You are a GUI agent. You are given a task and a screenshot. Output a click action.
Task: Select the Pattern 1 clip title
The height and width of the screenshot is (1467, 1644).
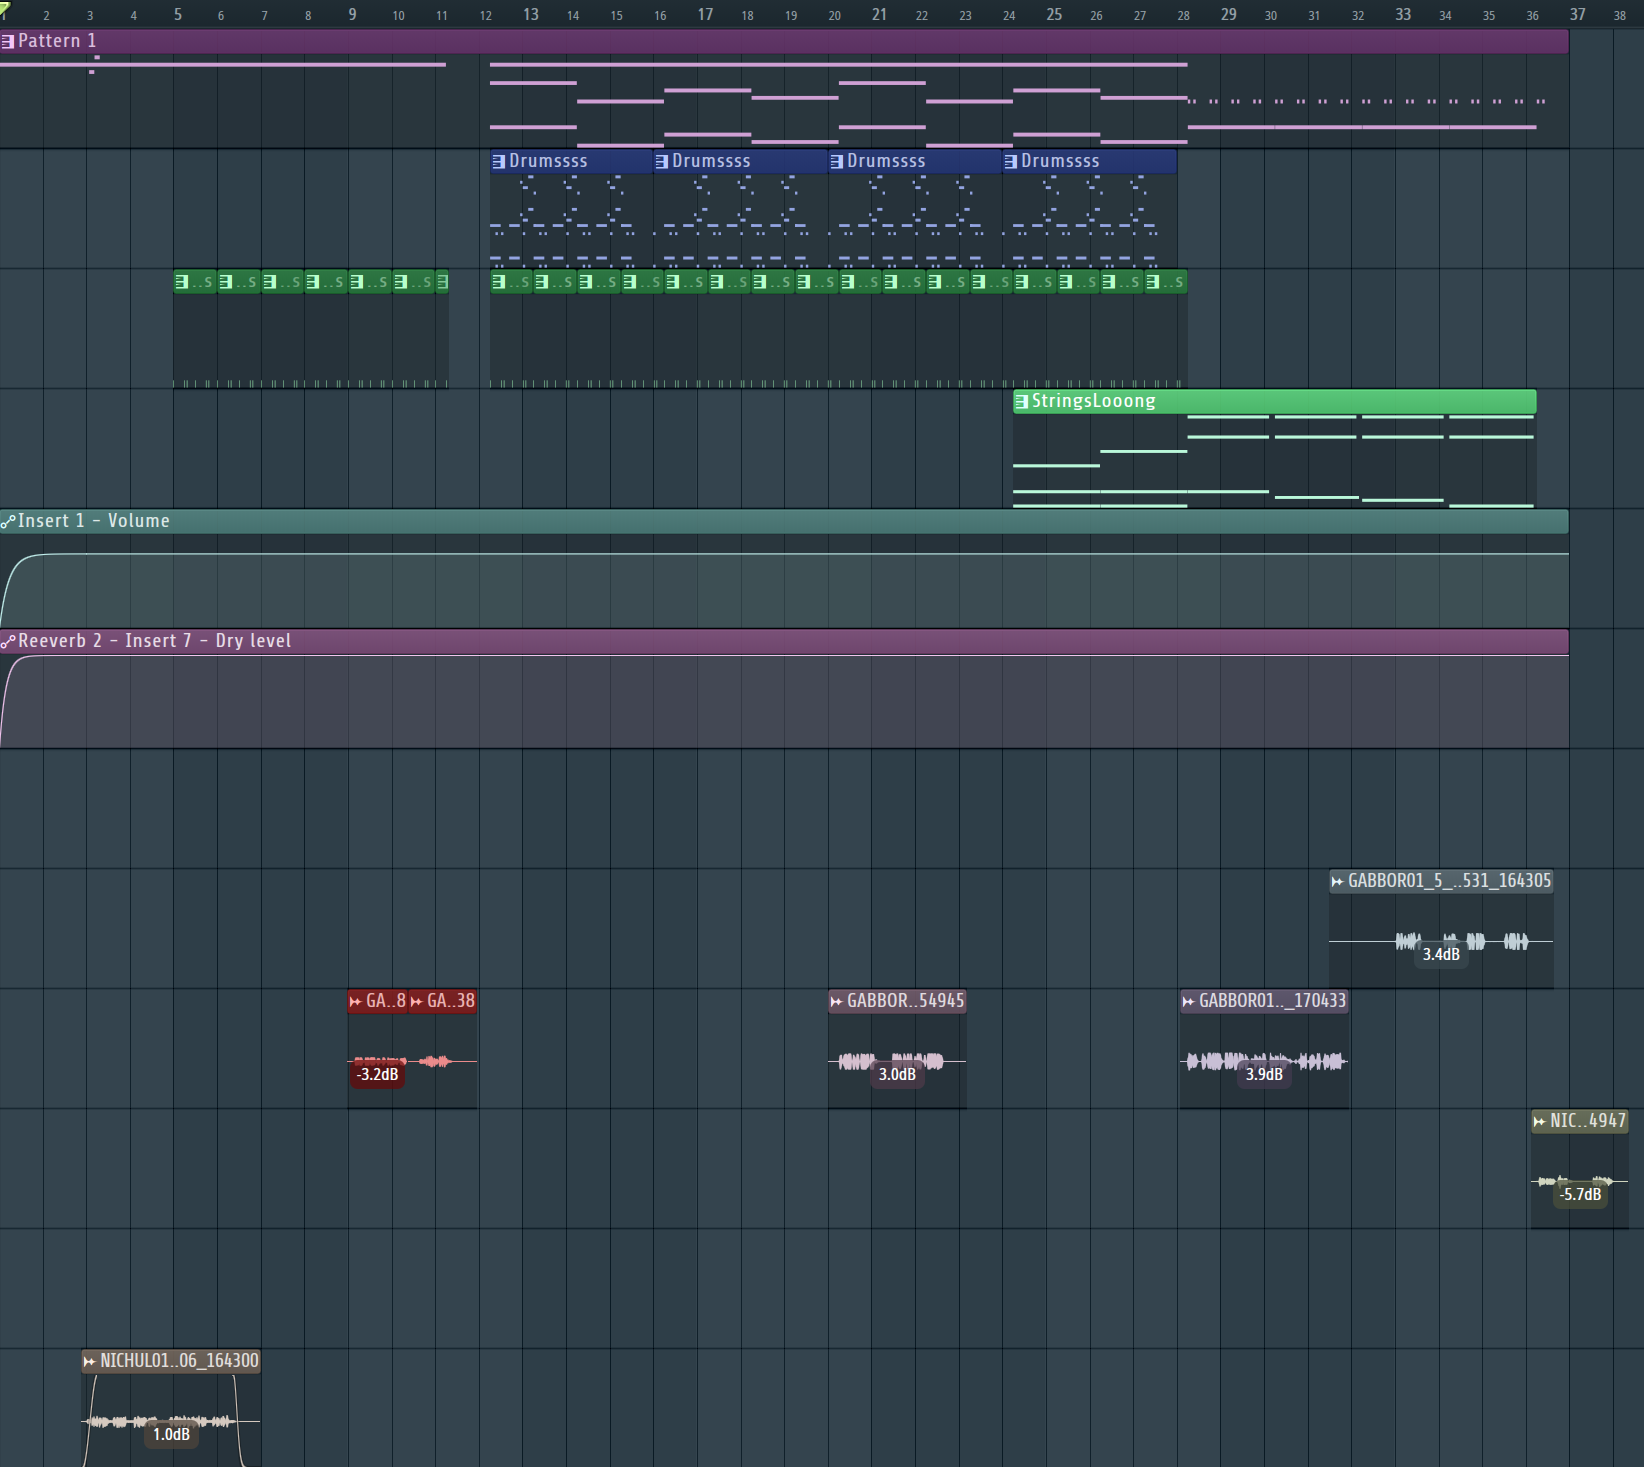click(57, 41)
